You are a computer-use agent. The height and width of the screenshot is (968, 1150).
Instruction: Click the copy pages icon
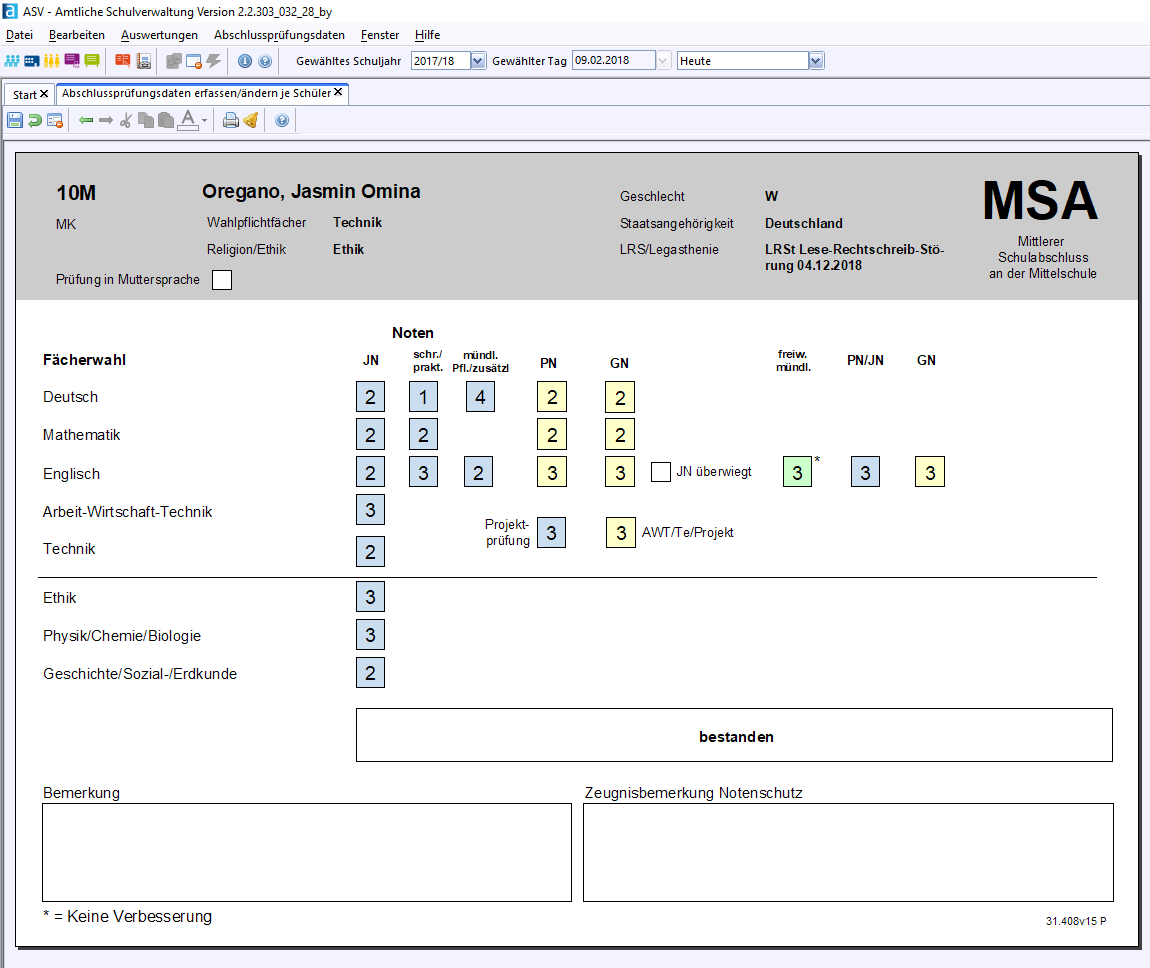pyautogui.click(x=146, y=120)
